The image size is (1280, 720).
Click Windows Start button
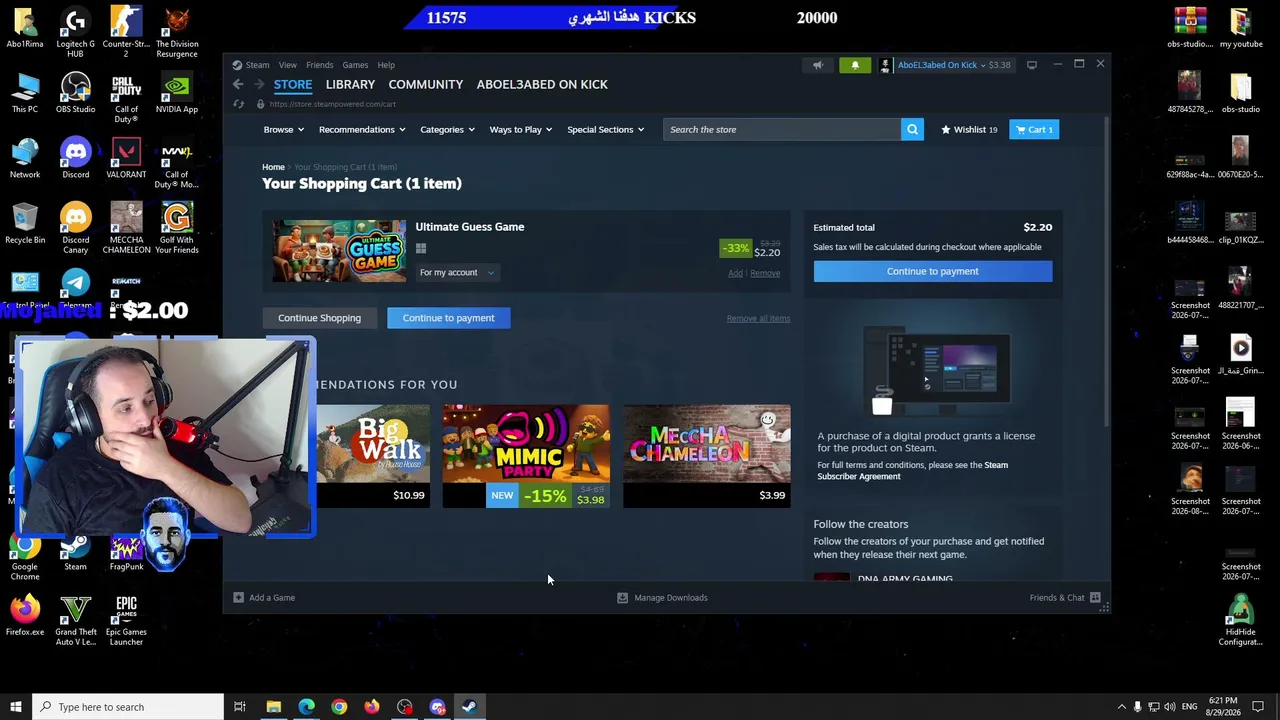click(x=15, y=707)
